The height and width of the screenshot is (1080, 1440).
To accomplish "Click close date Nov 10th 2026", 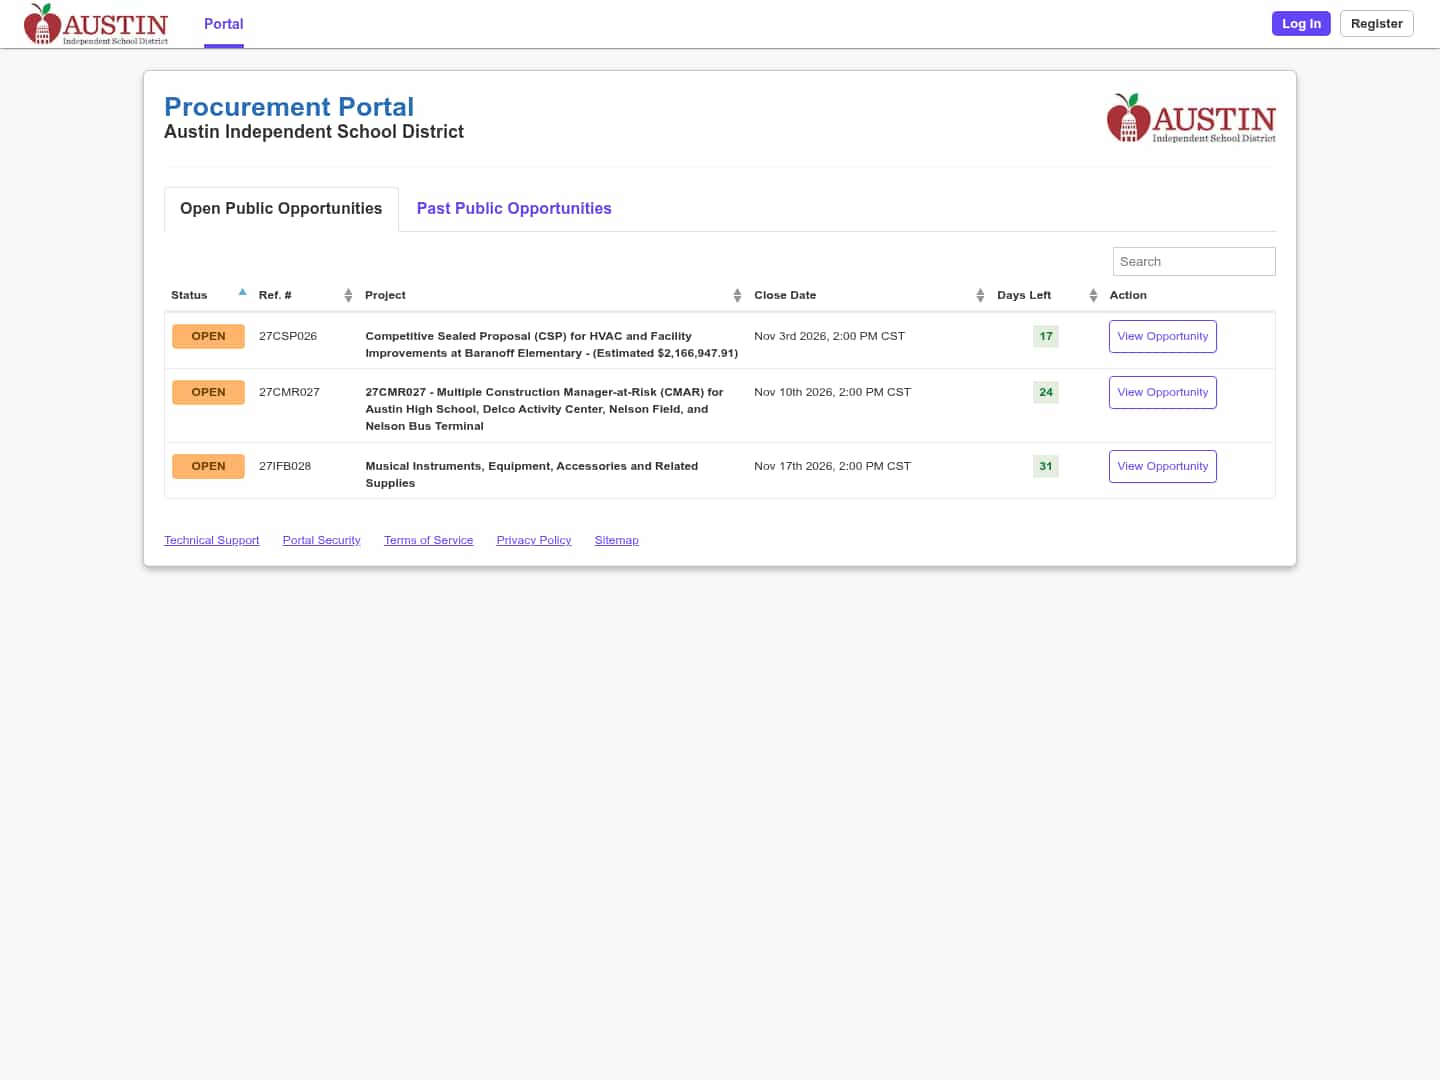I will pyautogui.click(x=832, y=392).
